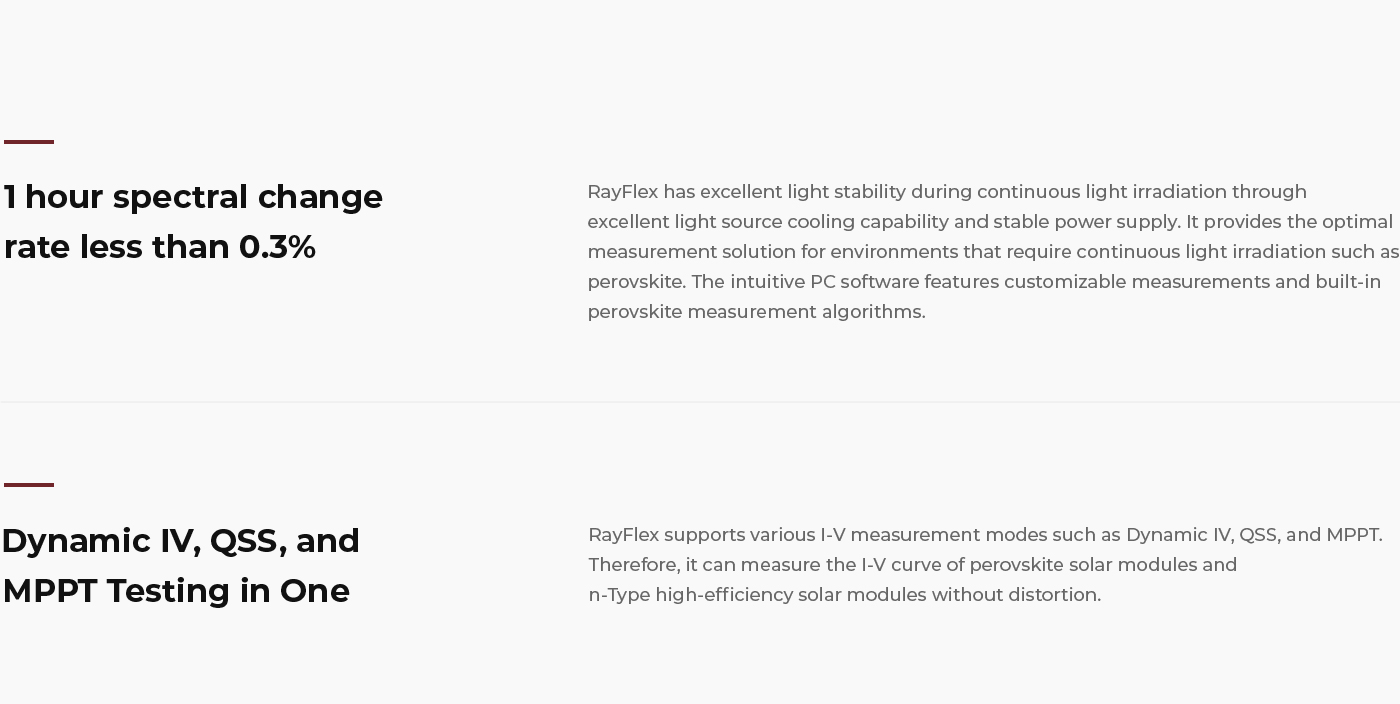Click the "Dynamic IV, QSS, and" heading line
This screenshot has height=704, width=1400.
tap(181, 541)
